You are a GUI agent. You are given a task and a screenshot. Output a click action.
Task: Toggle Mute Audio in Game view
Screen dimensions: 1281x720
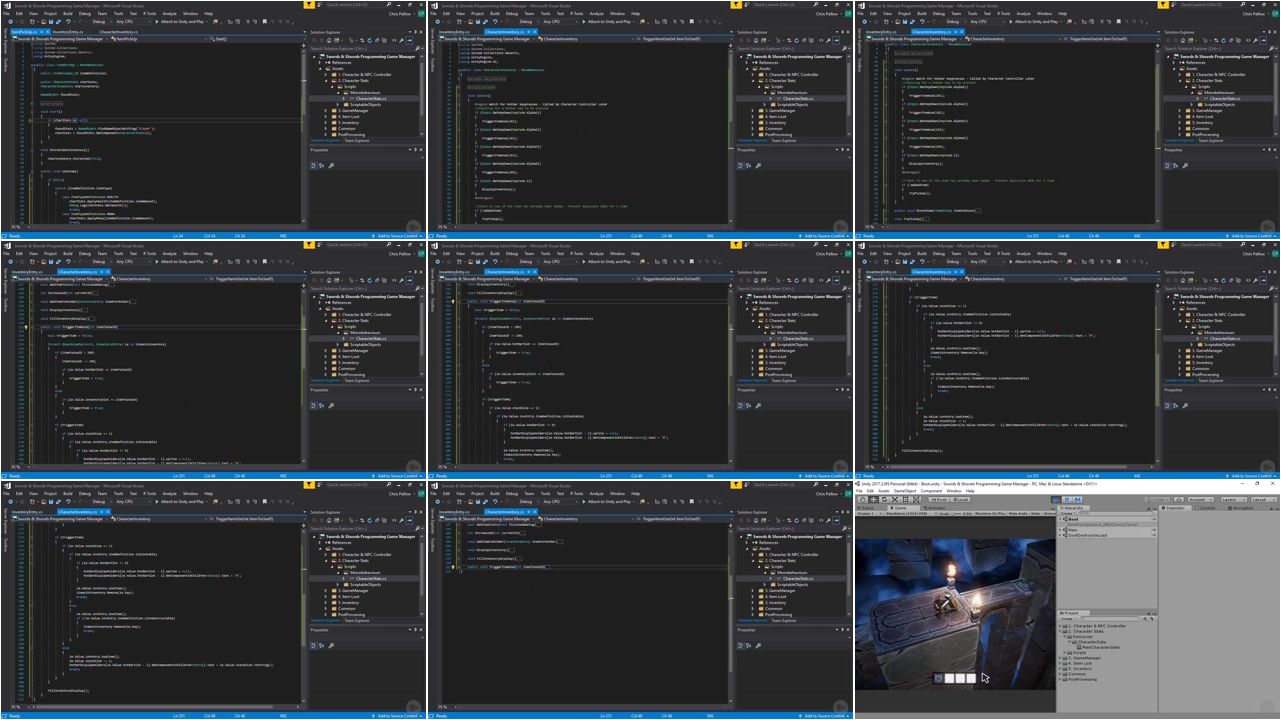coord(1018,514)
